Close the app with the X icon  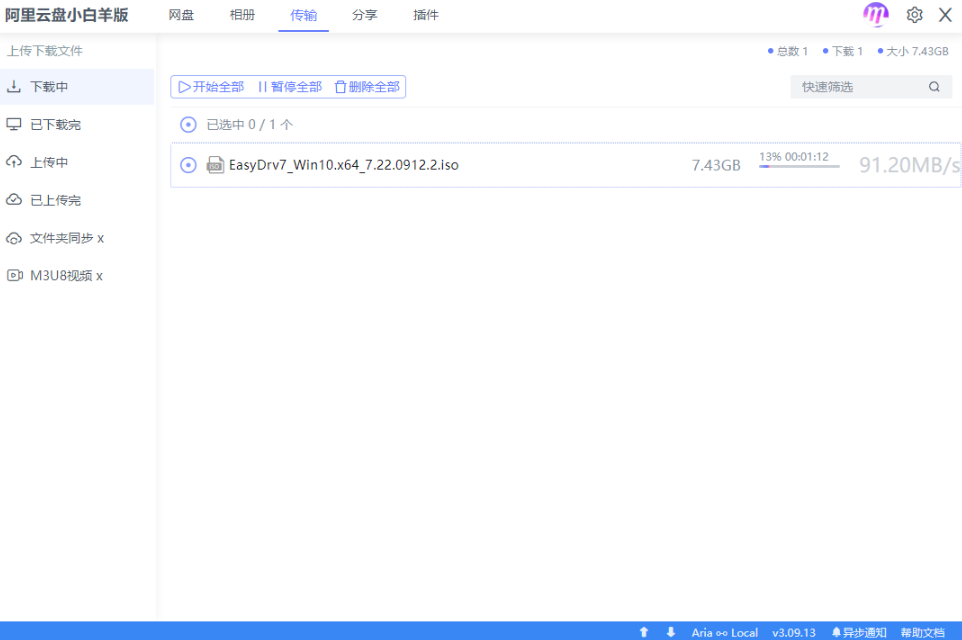coord(945,15)
